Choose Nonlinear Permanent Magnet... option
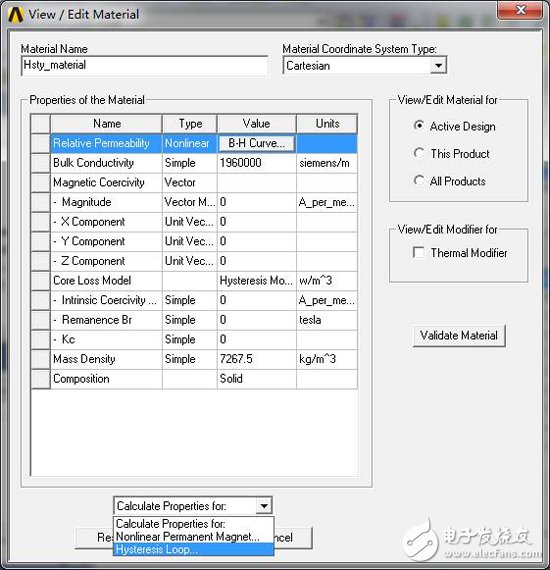550x570 pixels. click(x=193, y=537)
